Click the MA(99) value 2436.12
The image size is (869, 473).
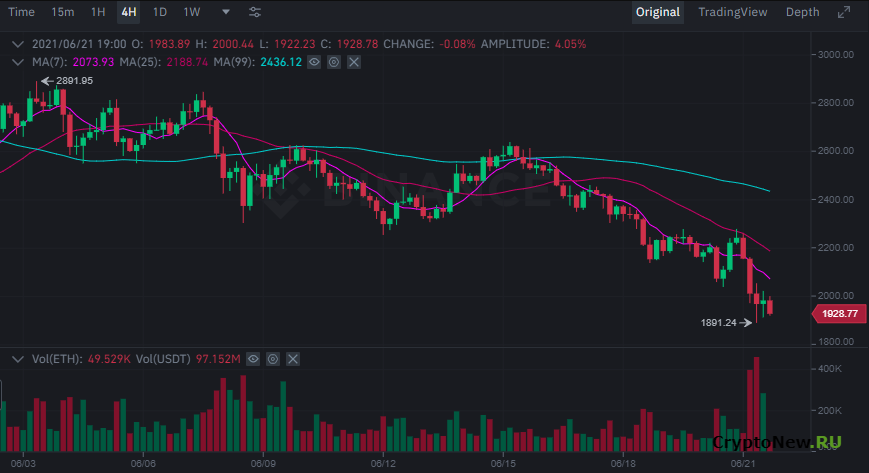pyautogui.click(x=281, y=62)
